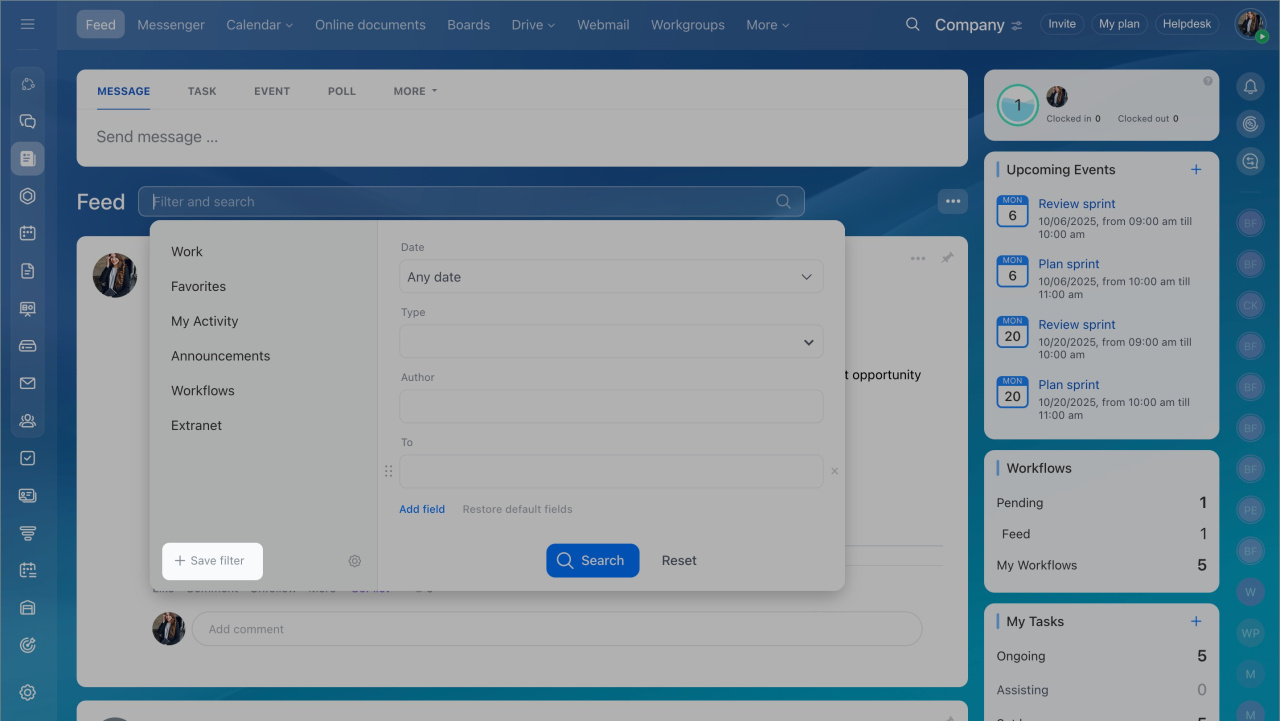Screen dimensions: 1280x721
Task: Select the Favorites filter preset
Action: click(198, 286)
